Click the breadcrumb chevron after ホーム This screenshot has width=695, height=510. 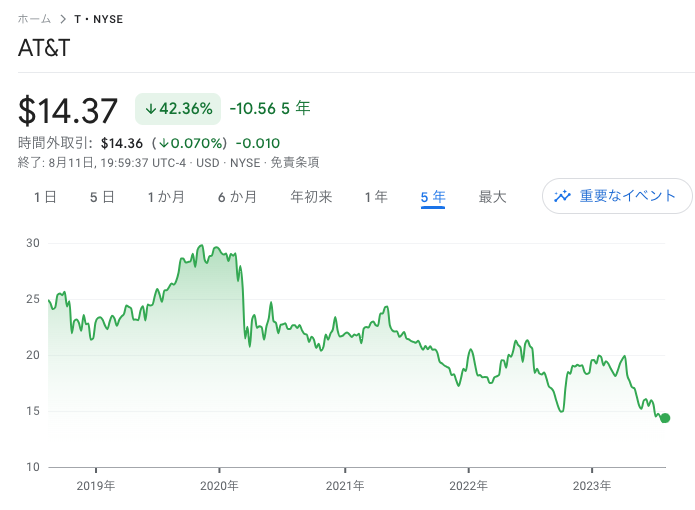tap(63, 19)
